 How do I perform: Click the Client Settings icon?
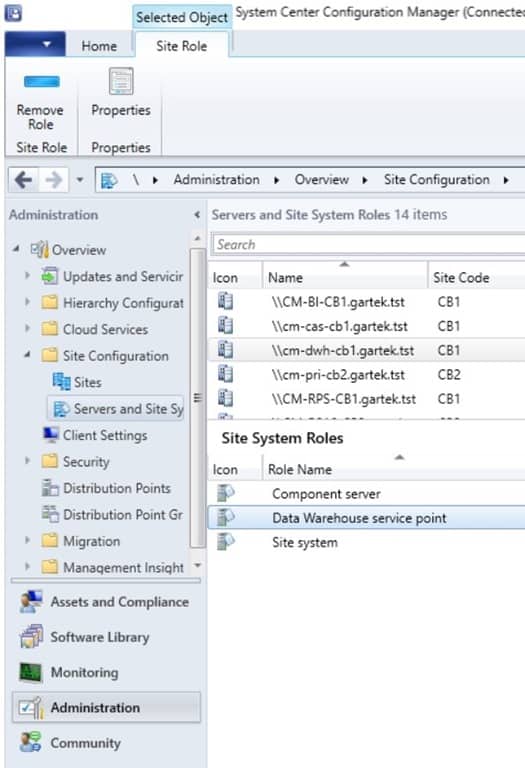51,435
